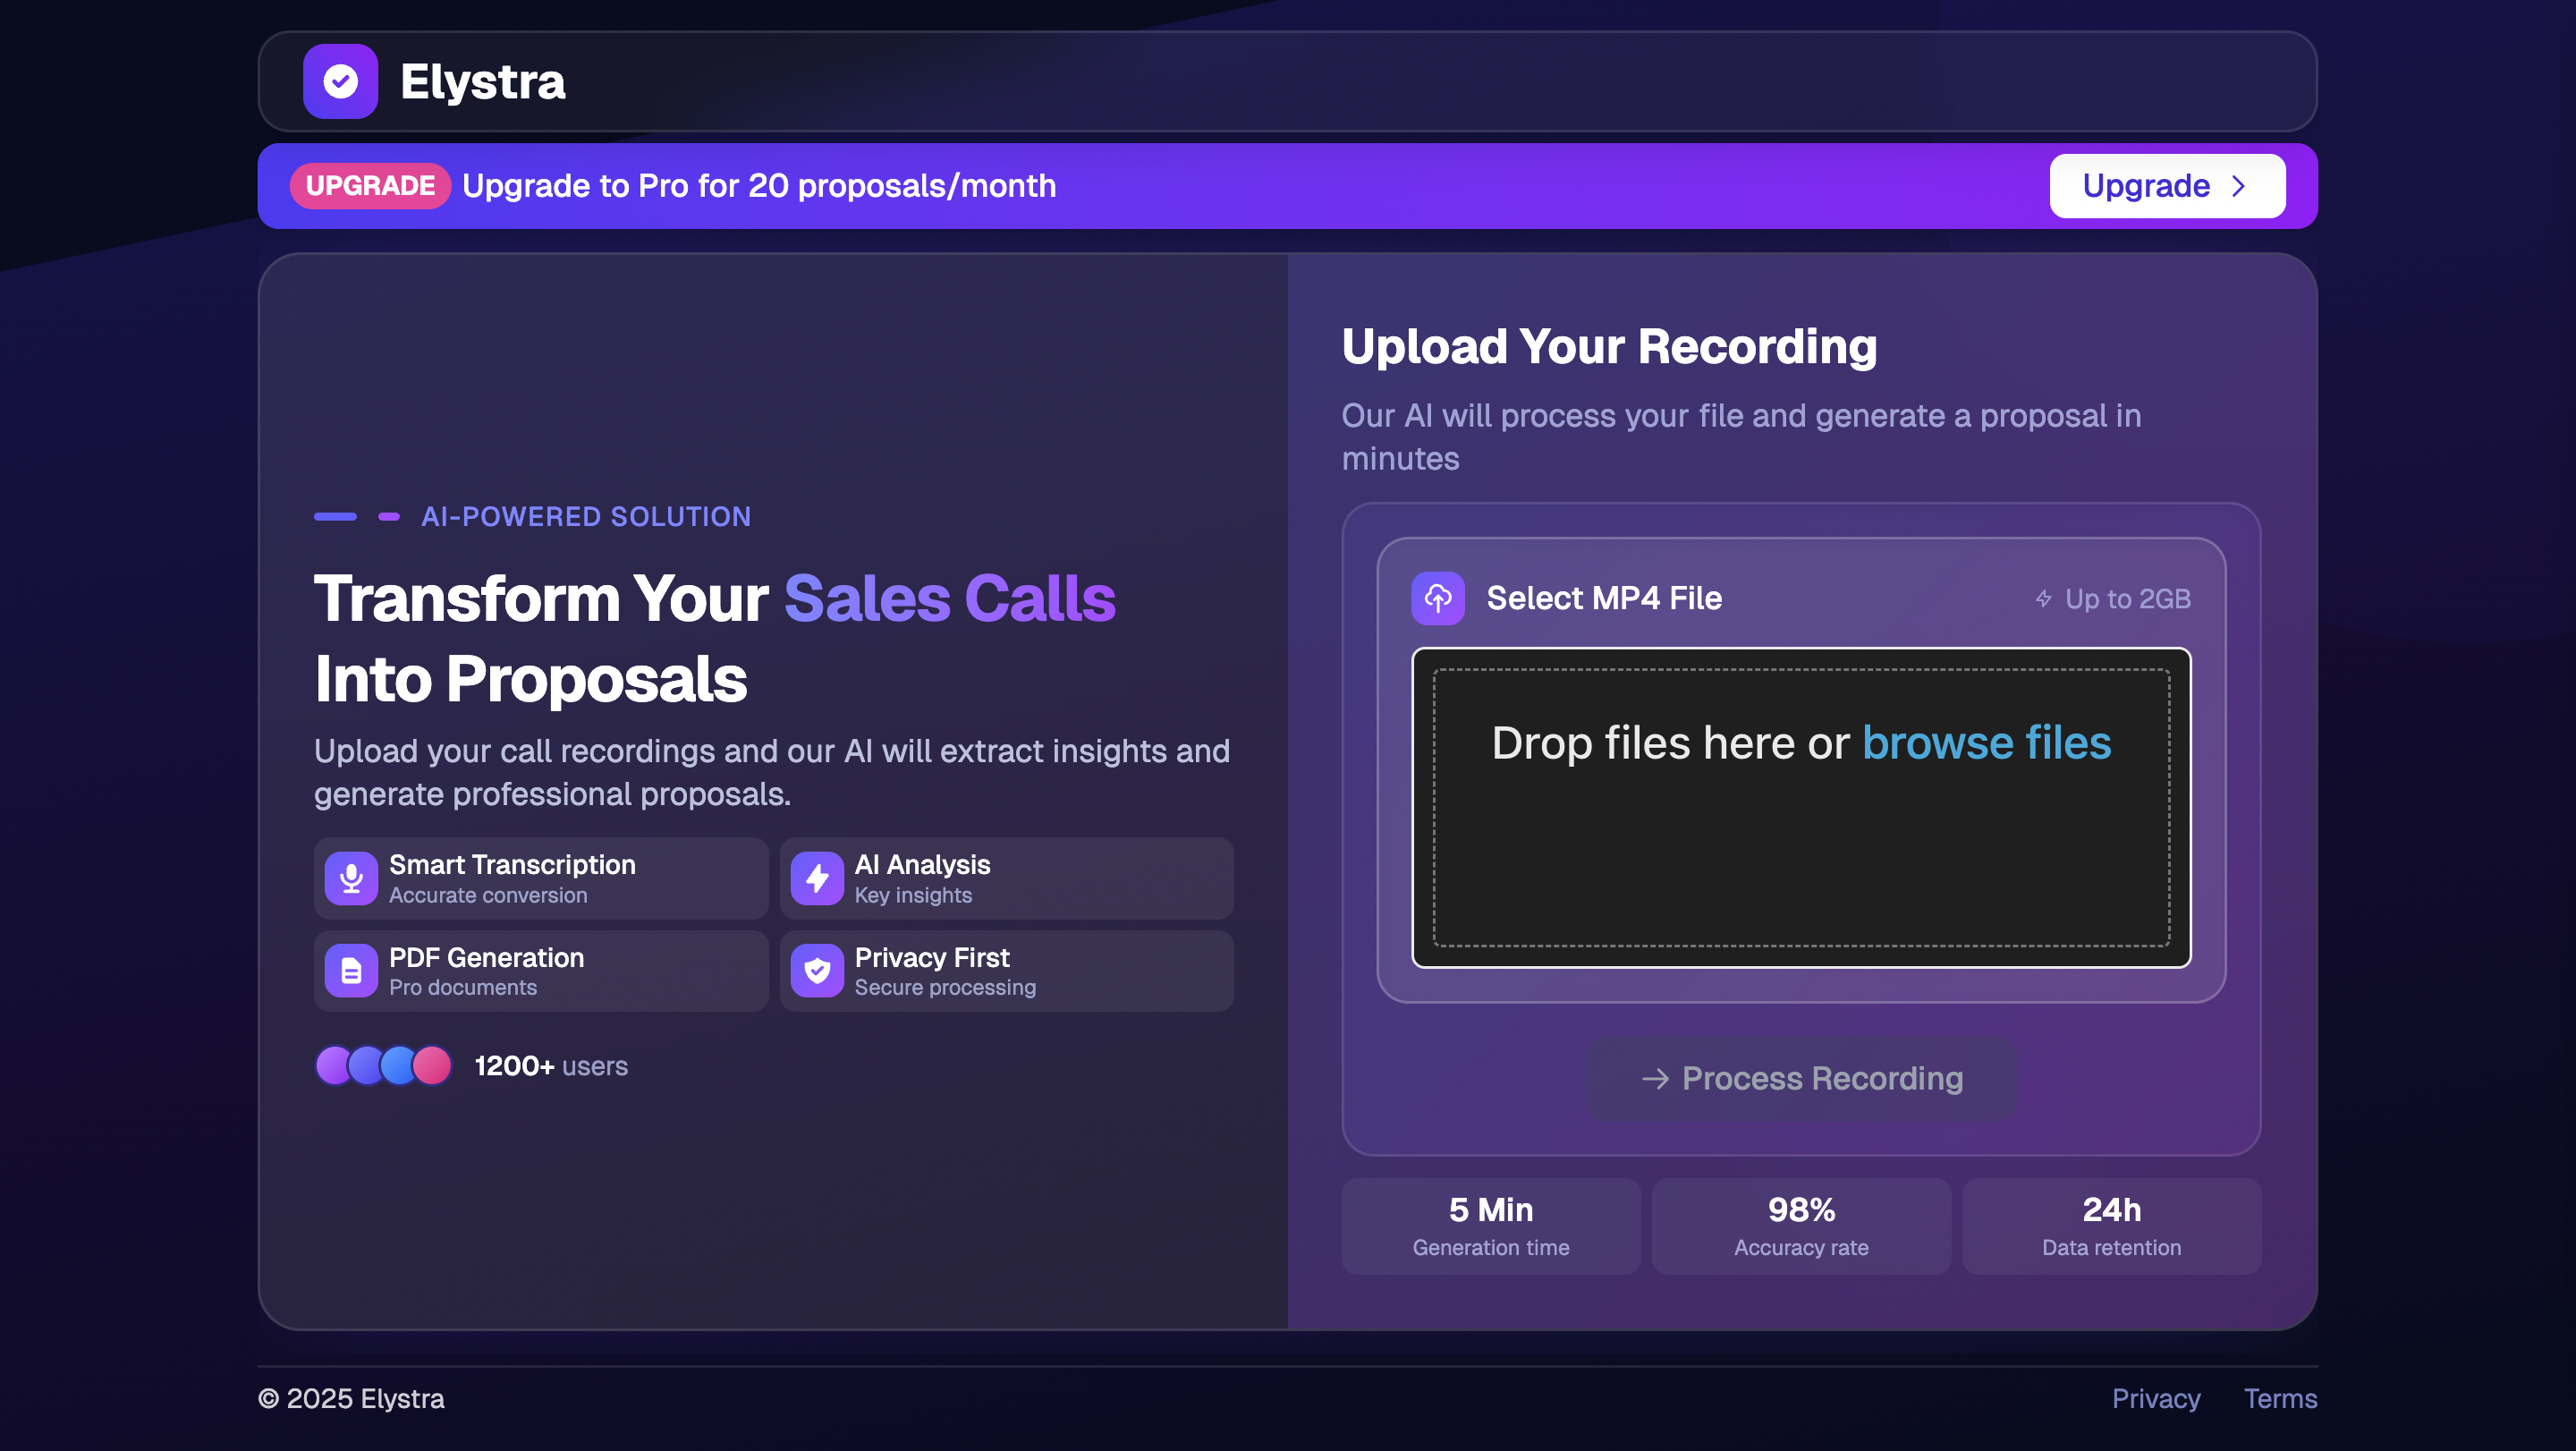
Task: Click the AI Analysis lightning bolt icon
Action: click(x=817, y=878)
